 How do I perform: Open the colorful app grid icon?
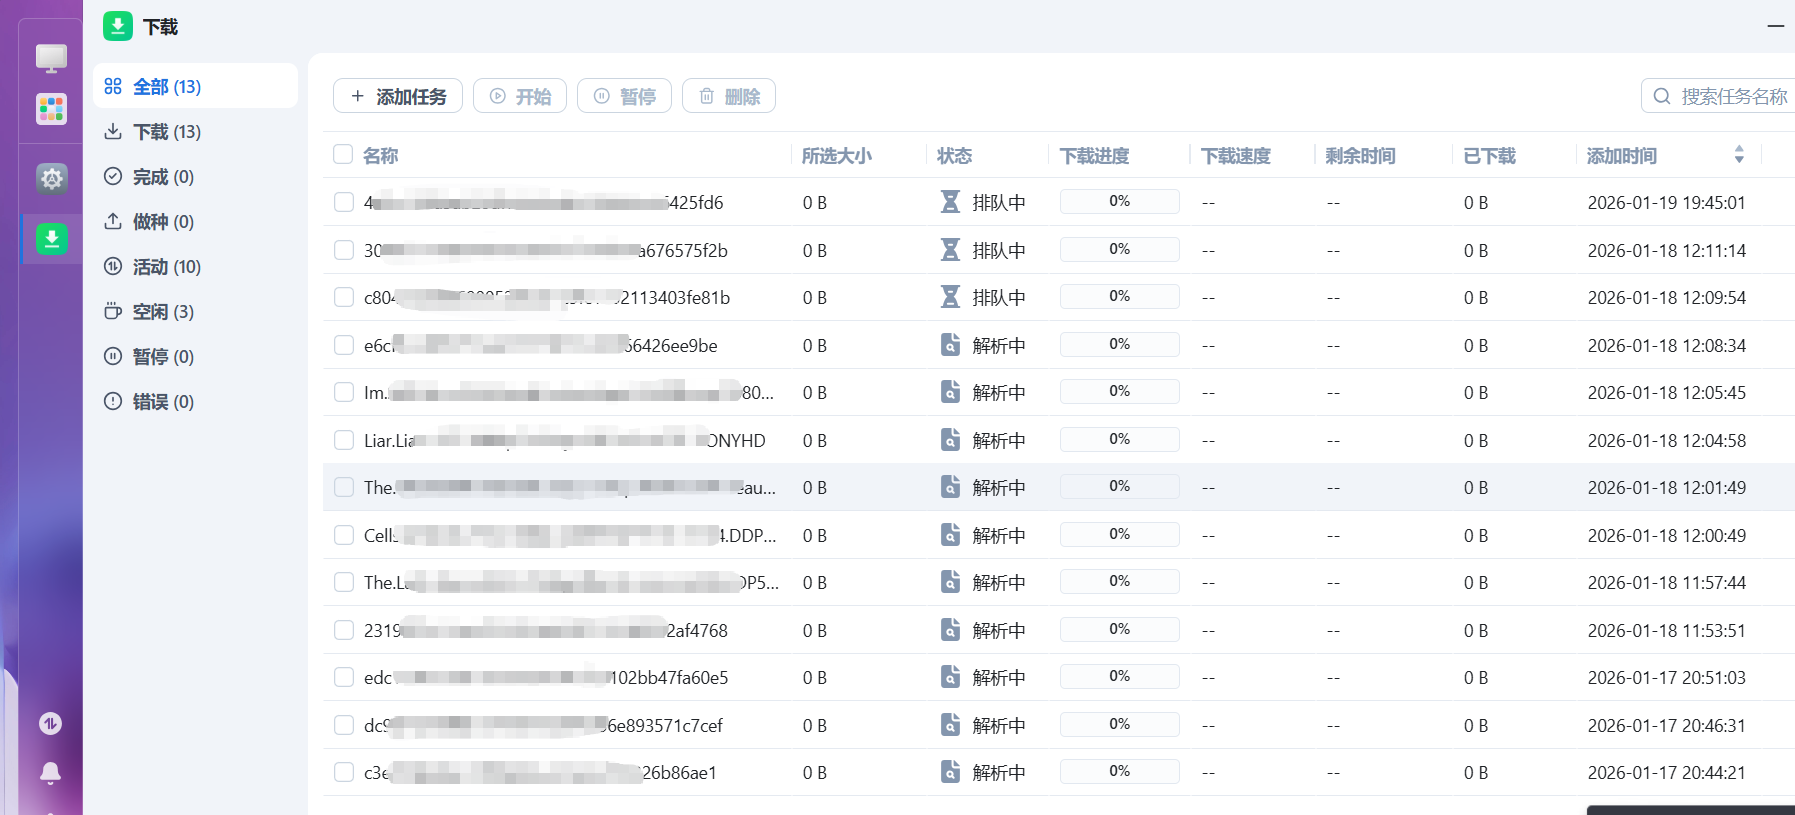51,108
